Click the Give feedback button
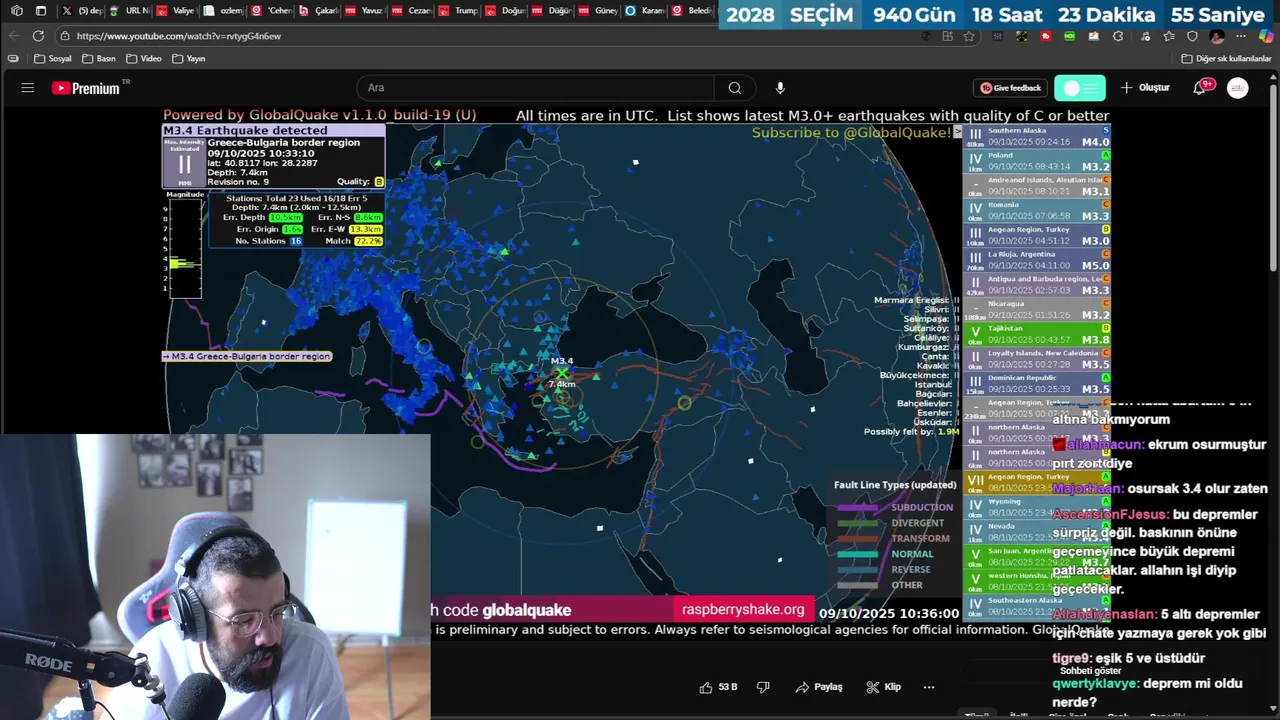Viewport: 1280px width, 720px height. tap(1011, 88)
